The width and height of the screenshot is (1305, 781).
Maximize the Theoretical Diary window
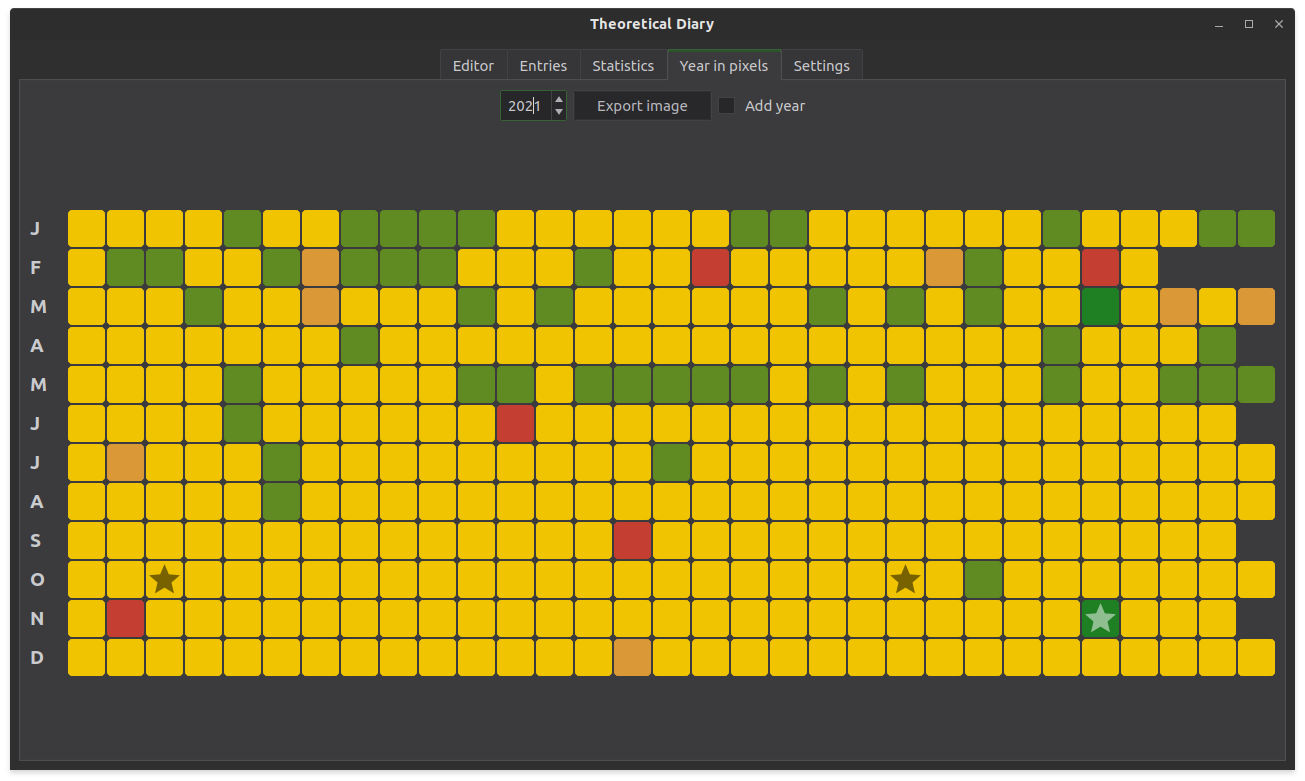(x=1249, y=24)
